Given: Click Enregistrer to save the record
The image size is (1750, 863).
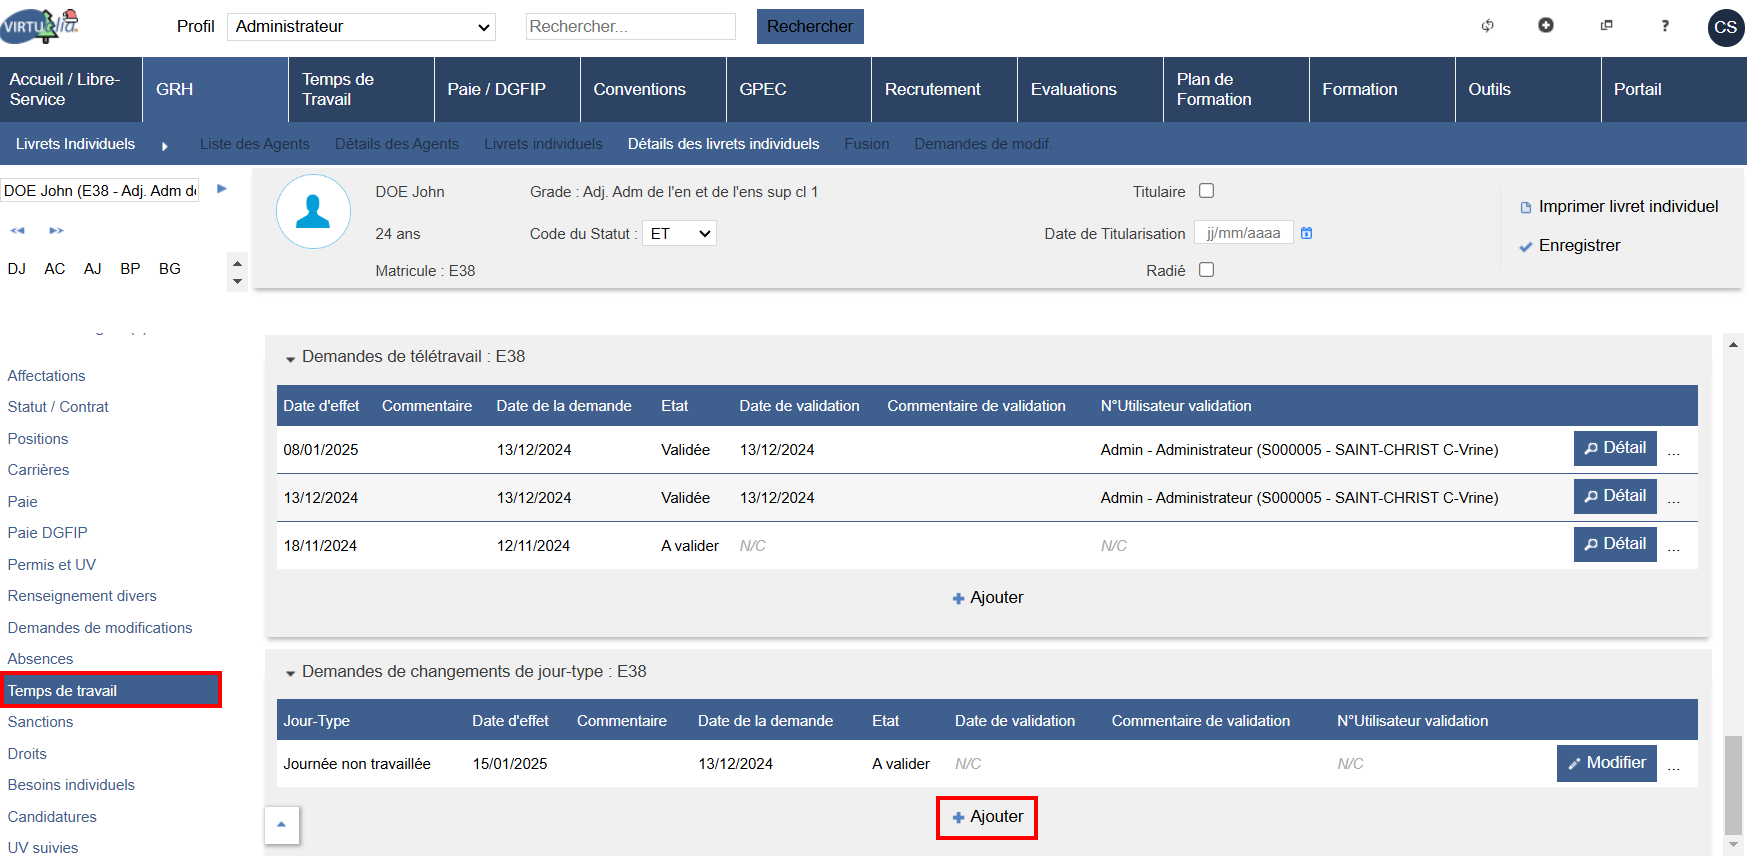Looking at the screenshot, I should (x=1578, y=246).
